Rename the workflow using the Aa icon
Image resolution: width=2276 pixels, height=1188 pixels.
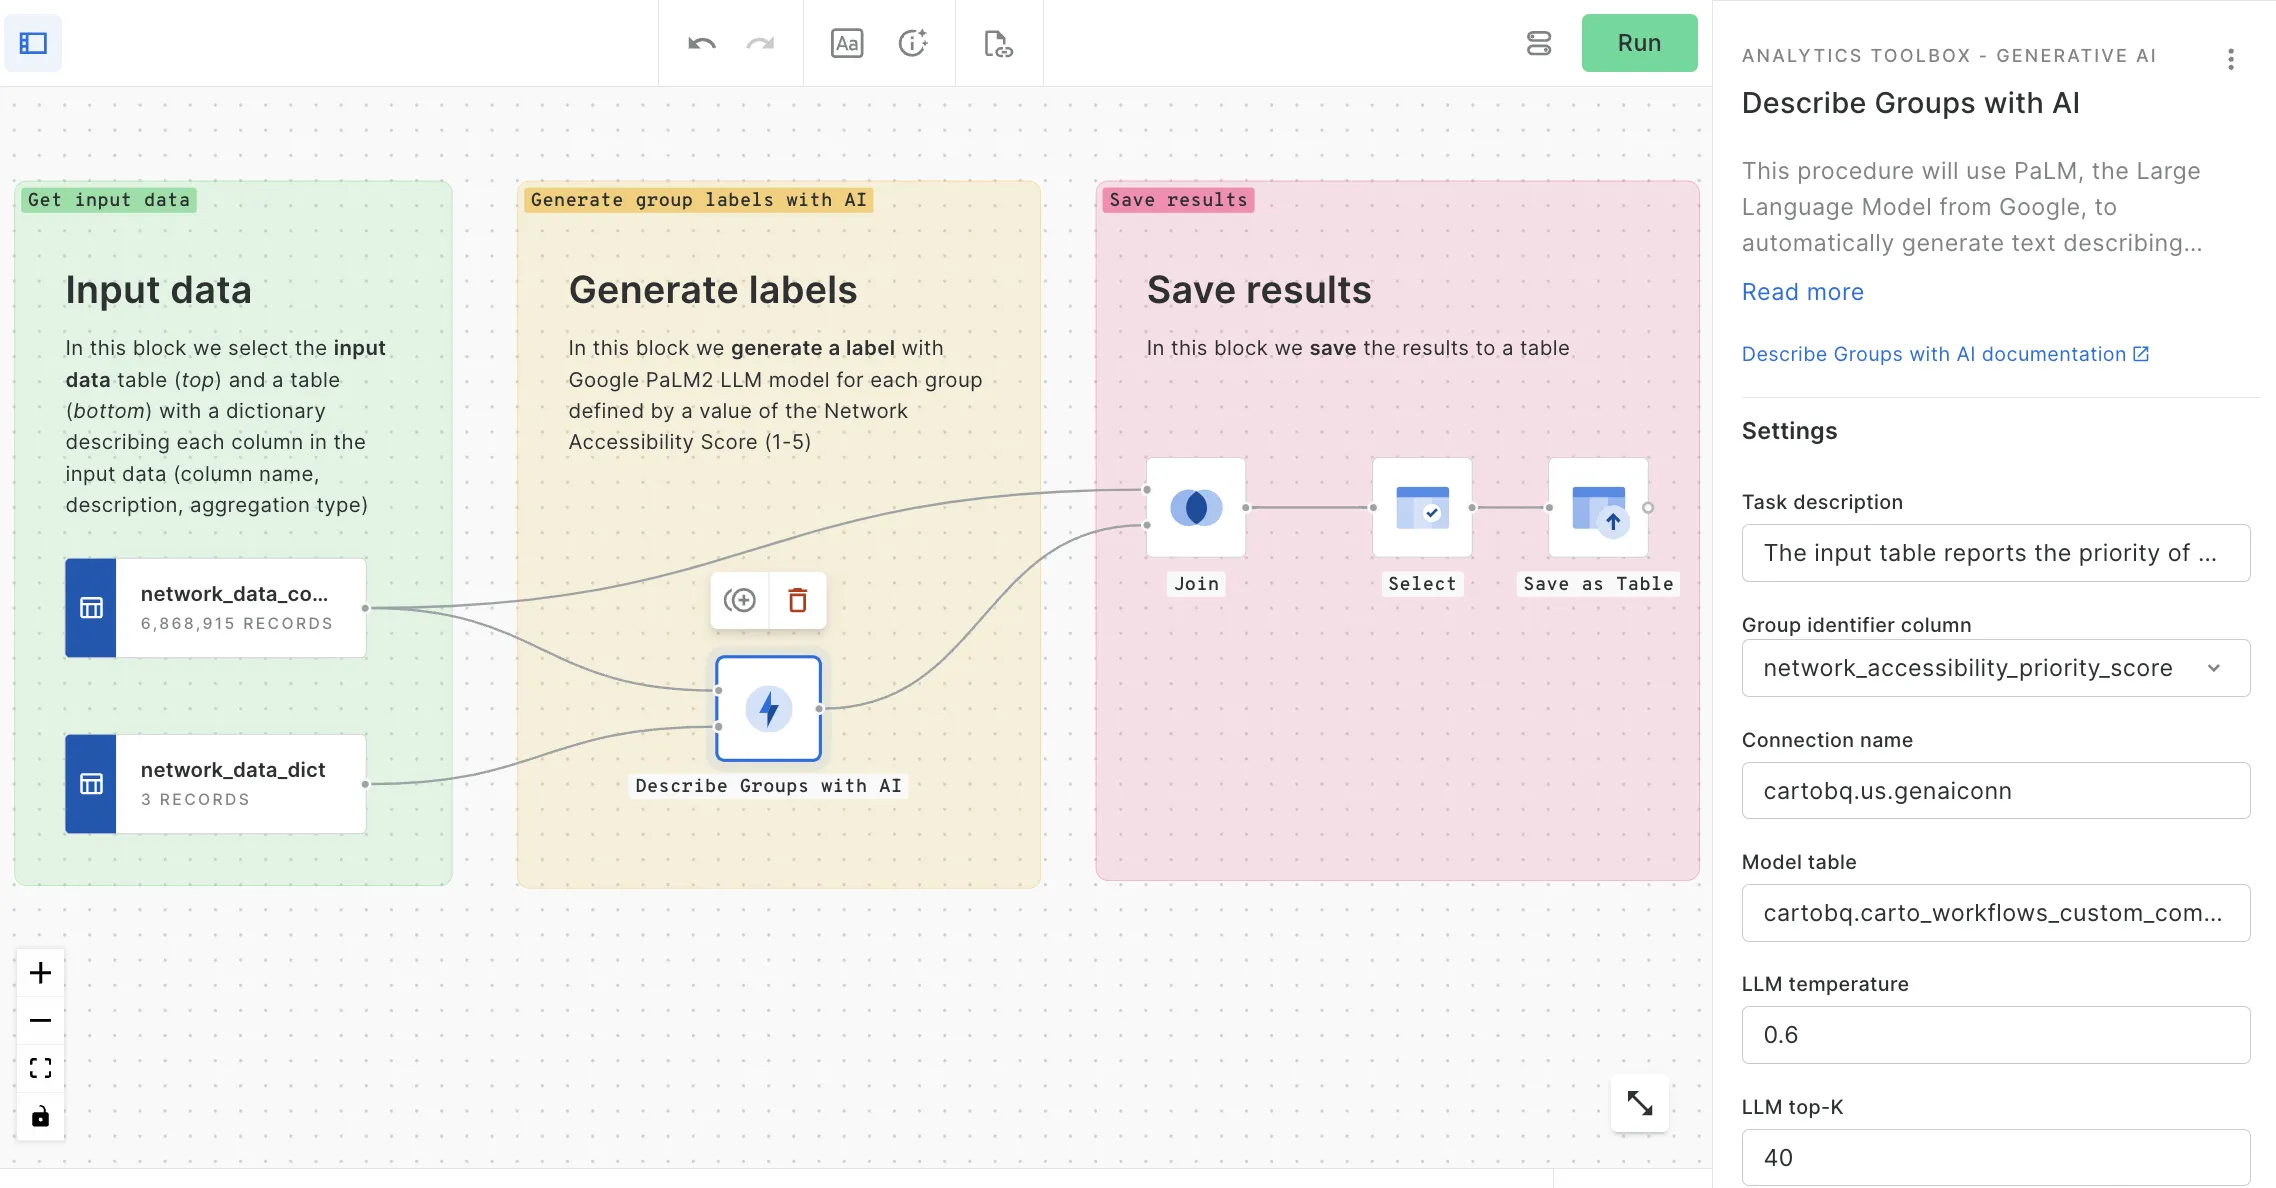(x=846, y=43)
